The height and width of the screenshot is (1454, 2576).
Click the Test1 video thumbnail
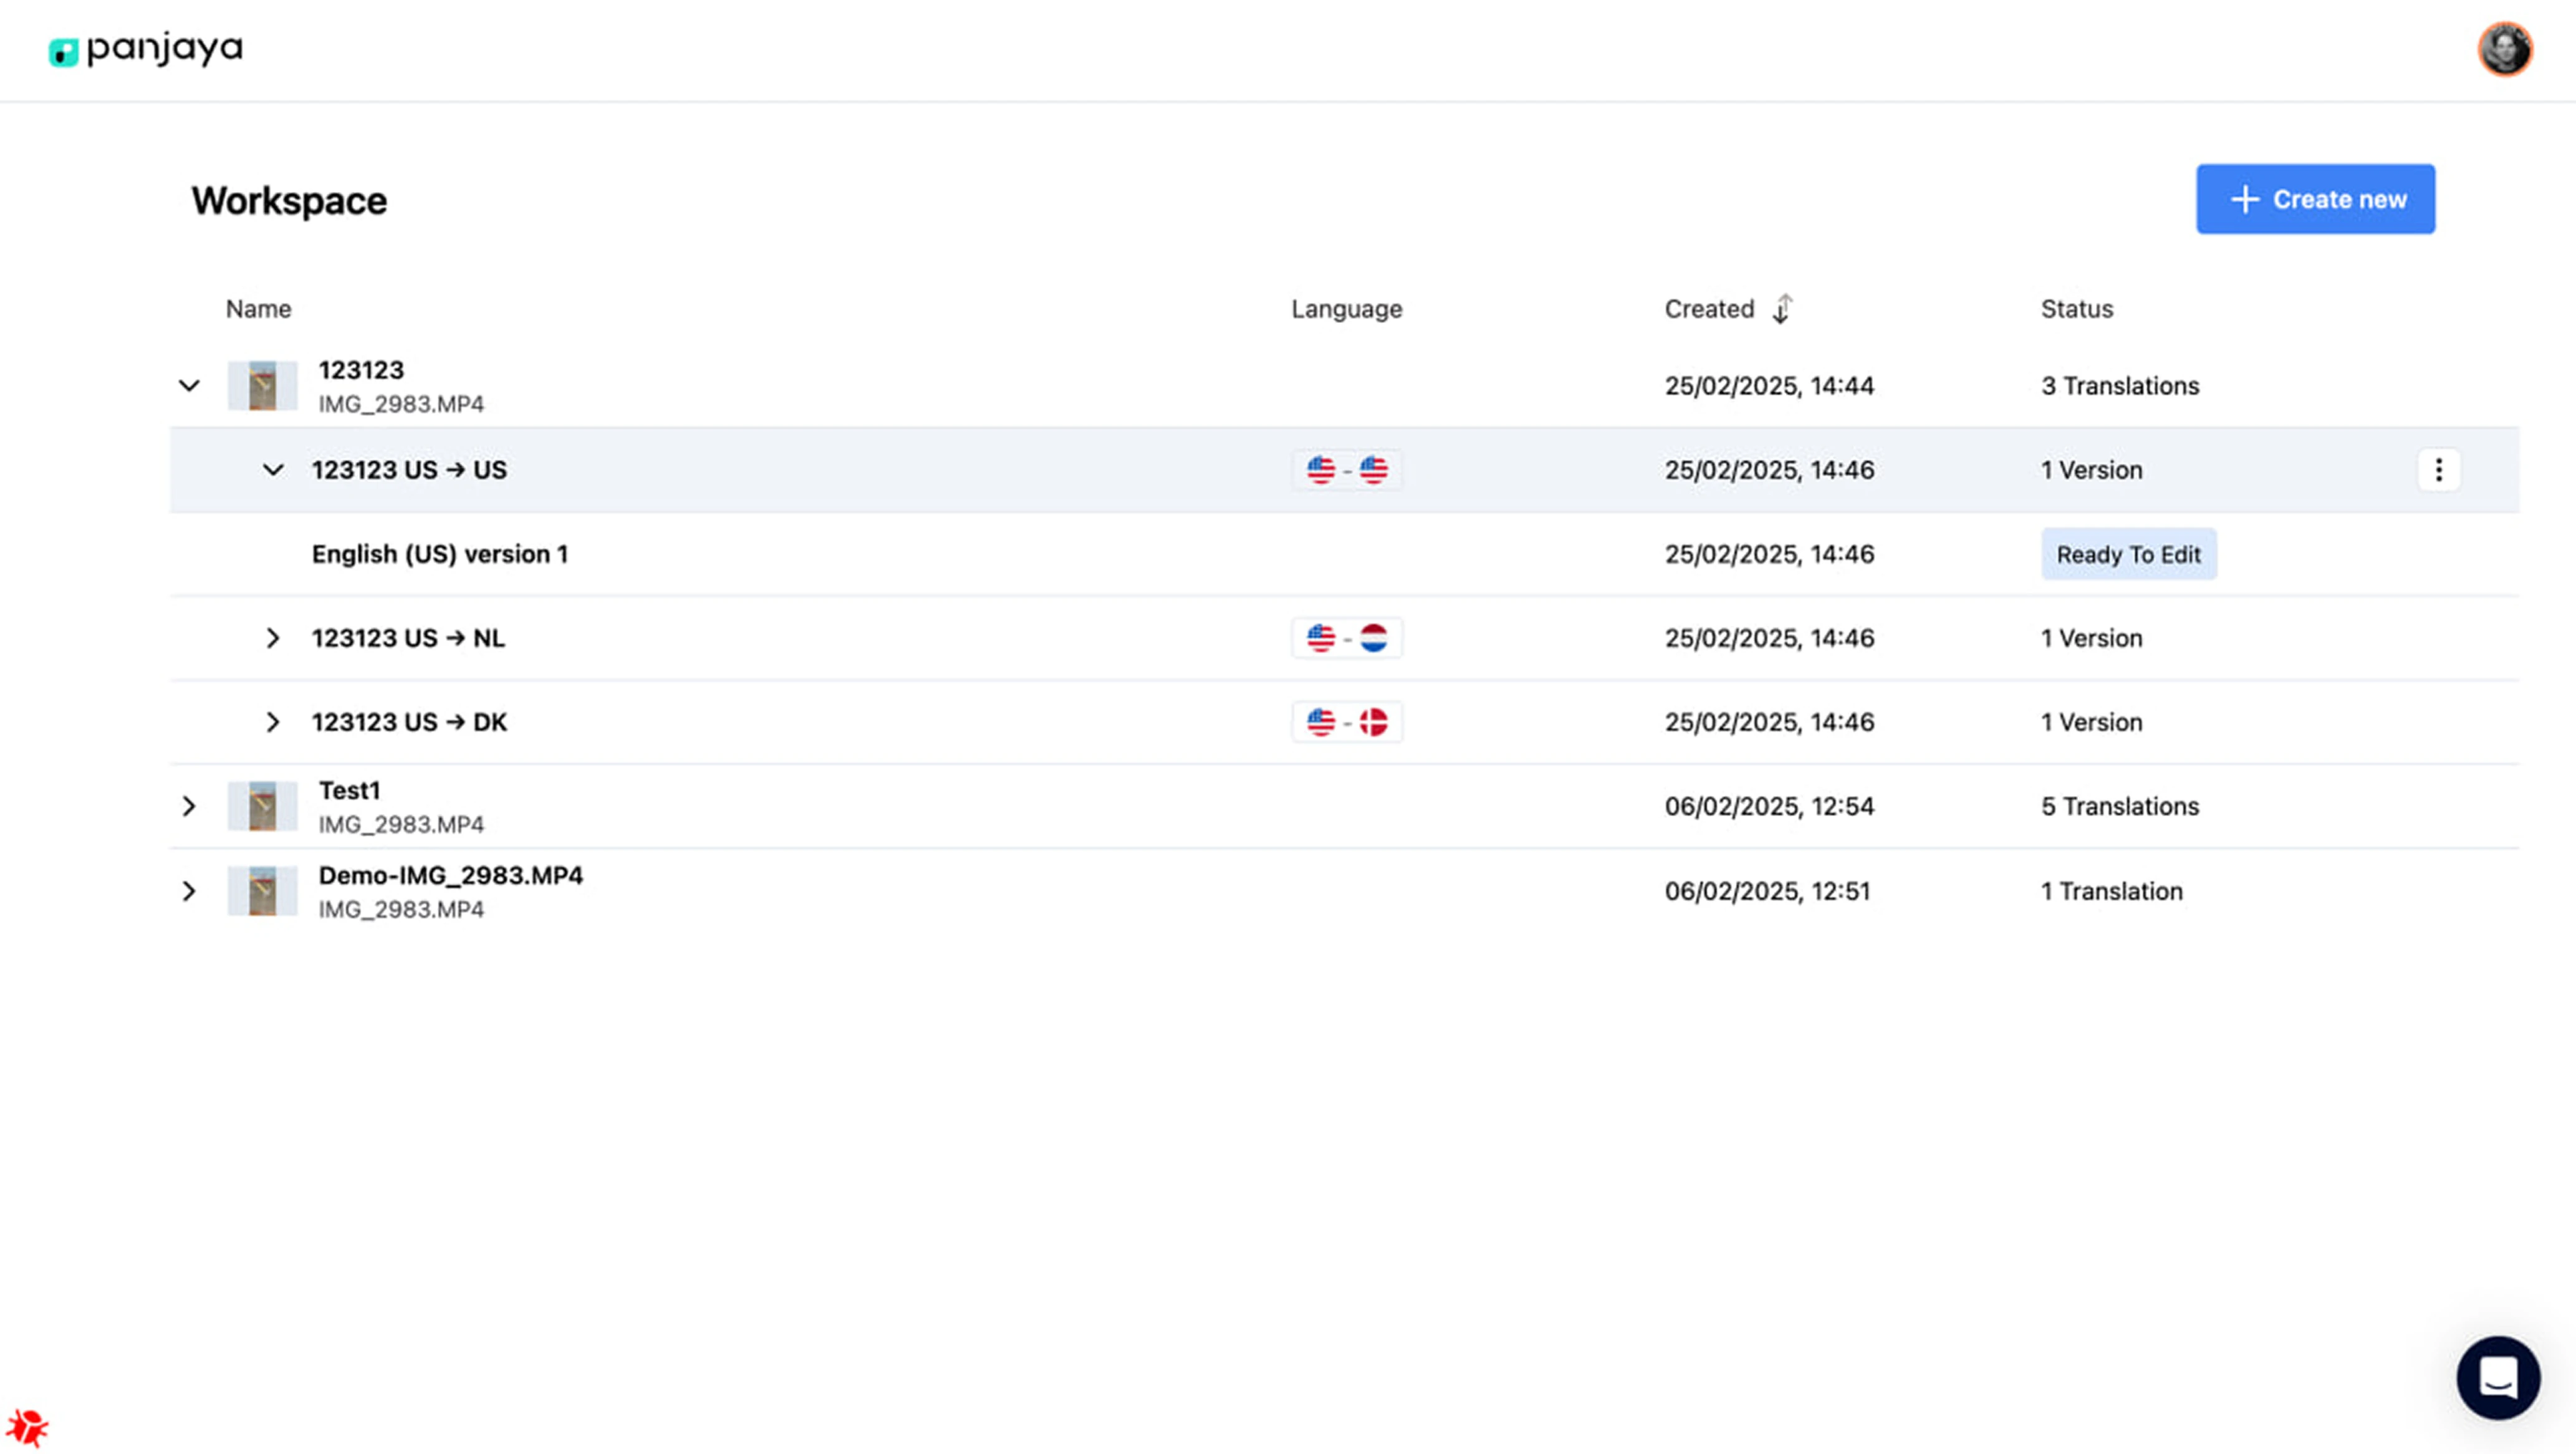(262, 806)
